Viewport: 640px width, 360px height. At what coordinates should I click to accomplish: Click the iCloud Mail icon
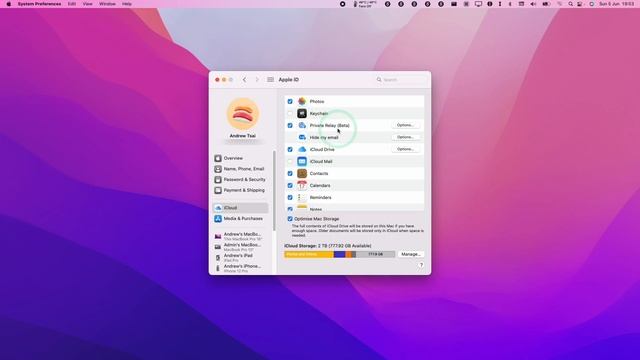click(302, 161)
